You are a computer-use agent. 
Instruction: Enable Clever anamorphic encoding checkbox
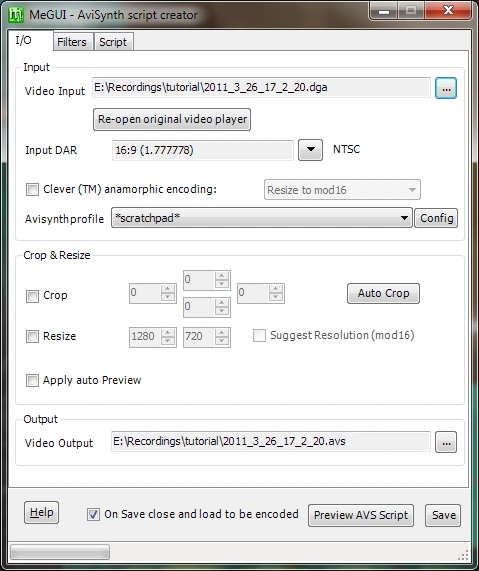click(32, 189)
